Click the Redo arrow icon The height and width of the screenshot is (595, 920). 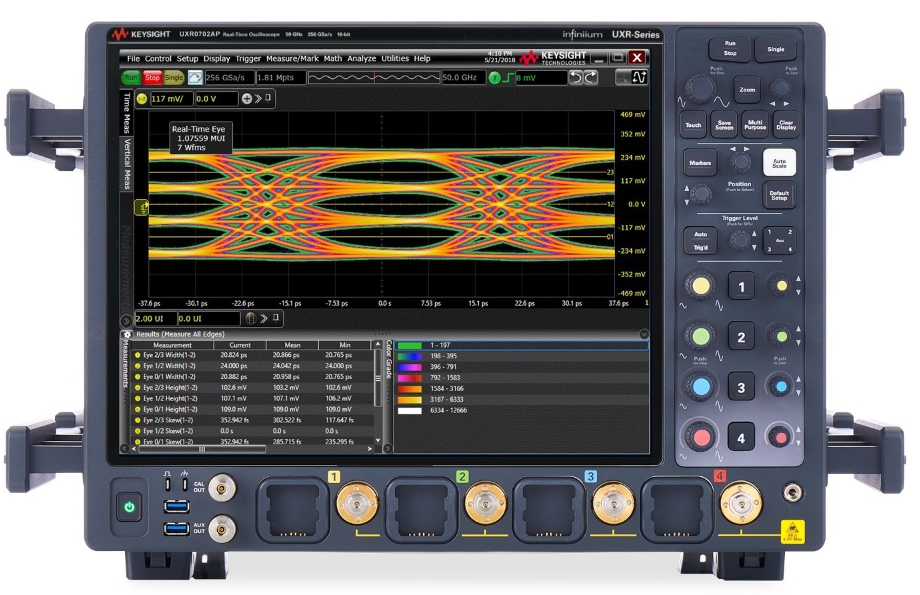590,78
